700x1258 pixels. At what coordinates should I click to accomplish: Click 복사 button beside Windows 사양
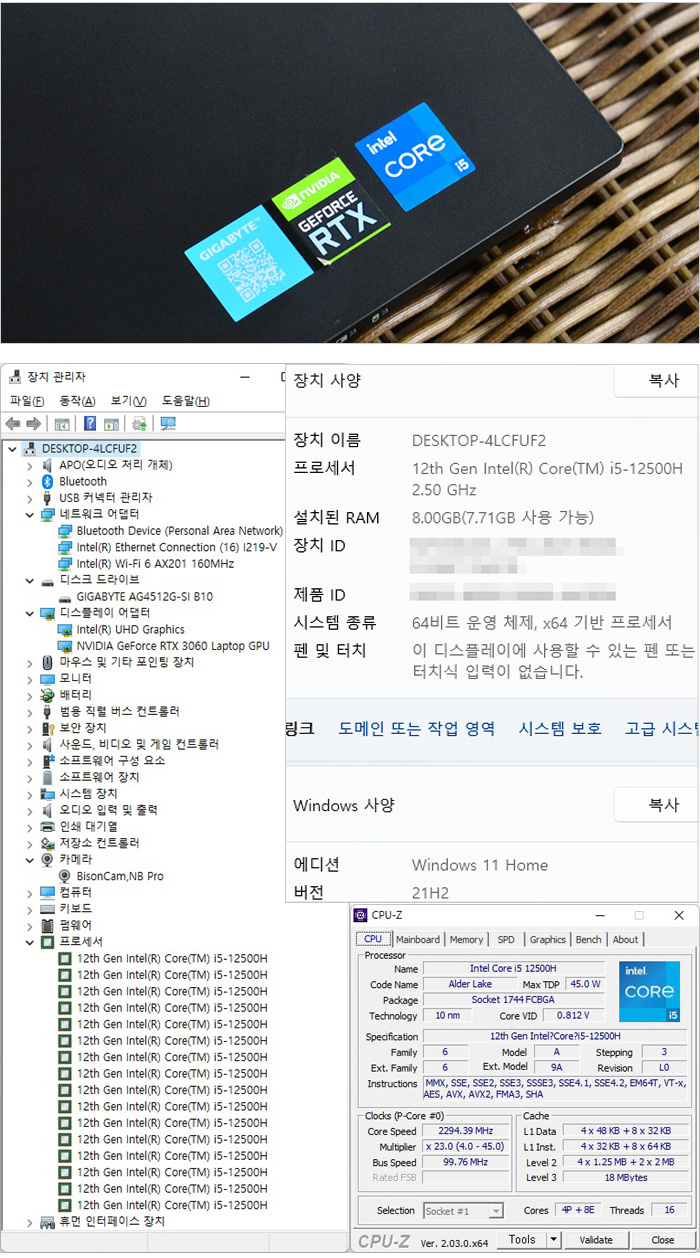click(657, 805)
